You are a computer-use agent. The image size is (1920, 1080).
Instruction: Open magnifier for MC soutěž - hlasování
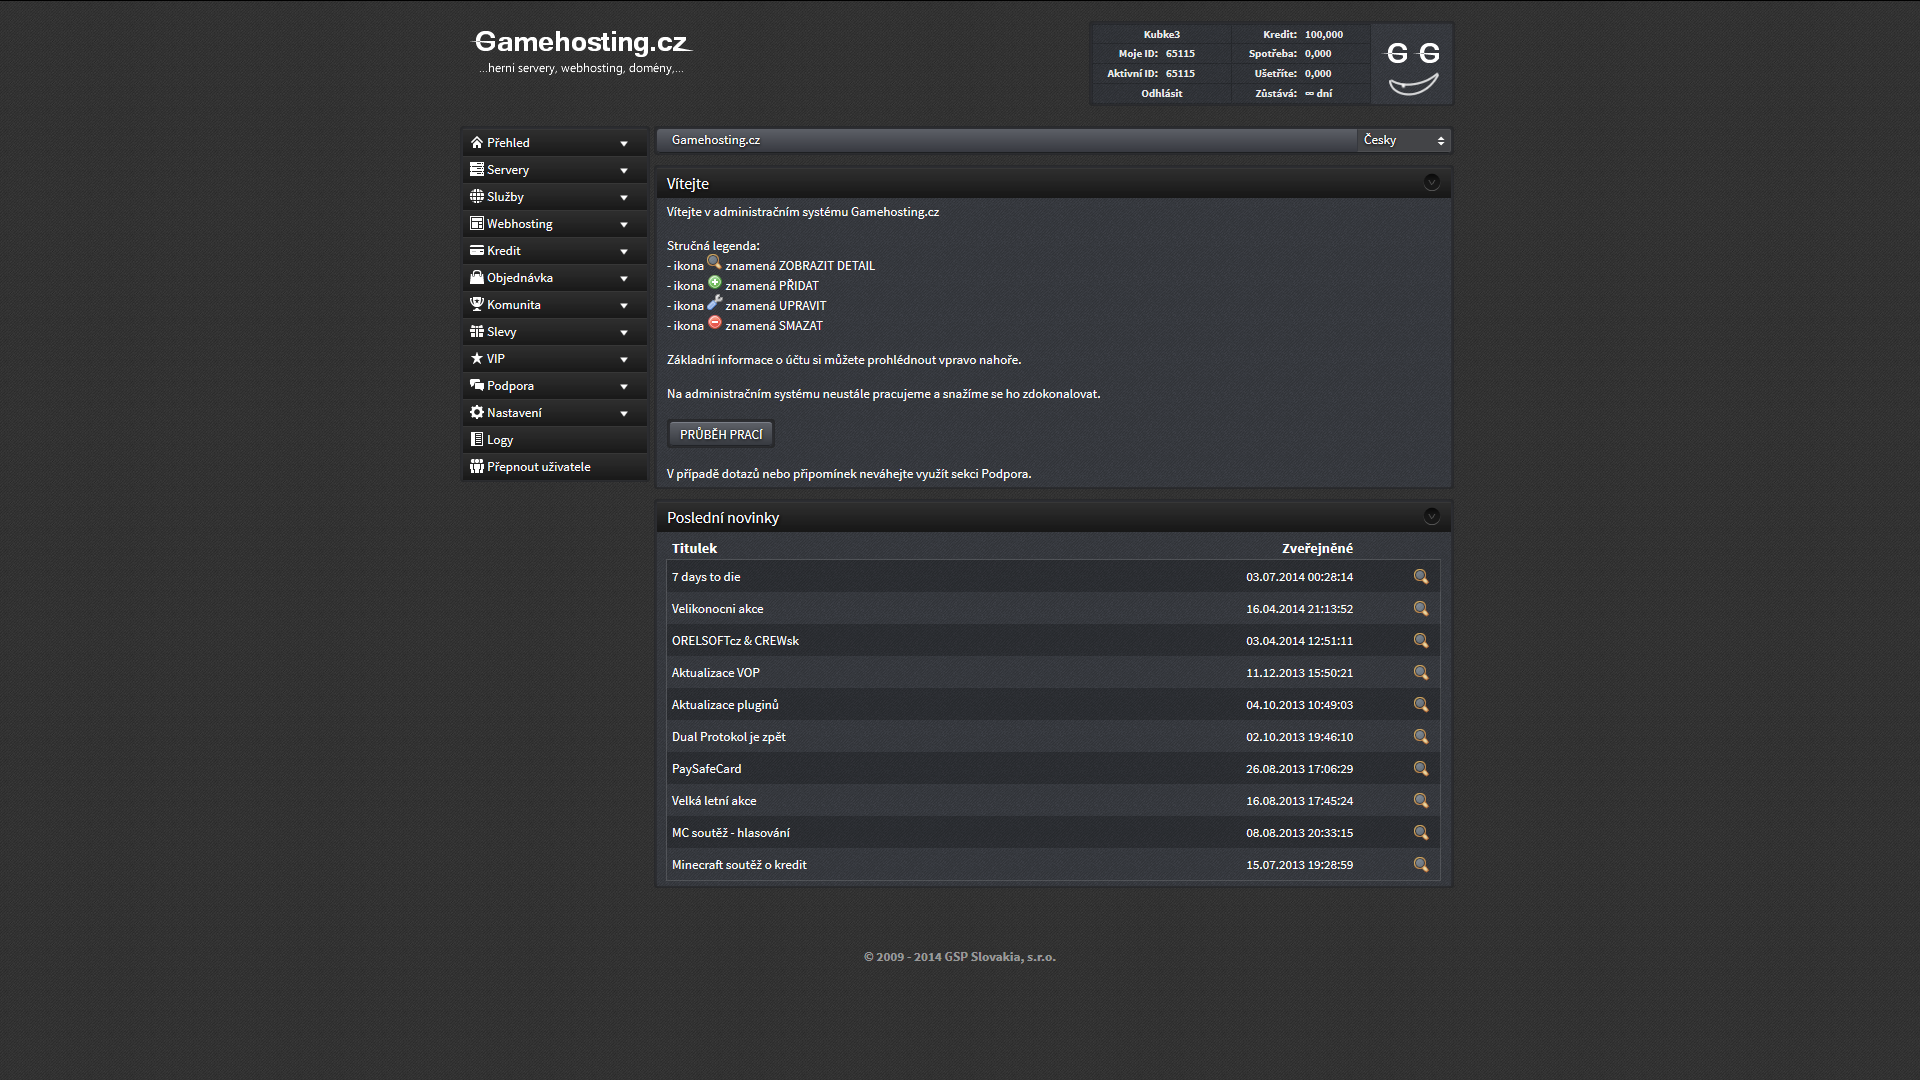coord(1421,833)
